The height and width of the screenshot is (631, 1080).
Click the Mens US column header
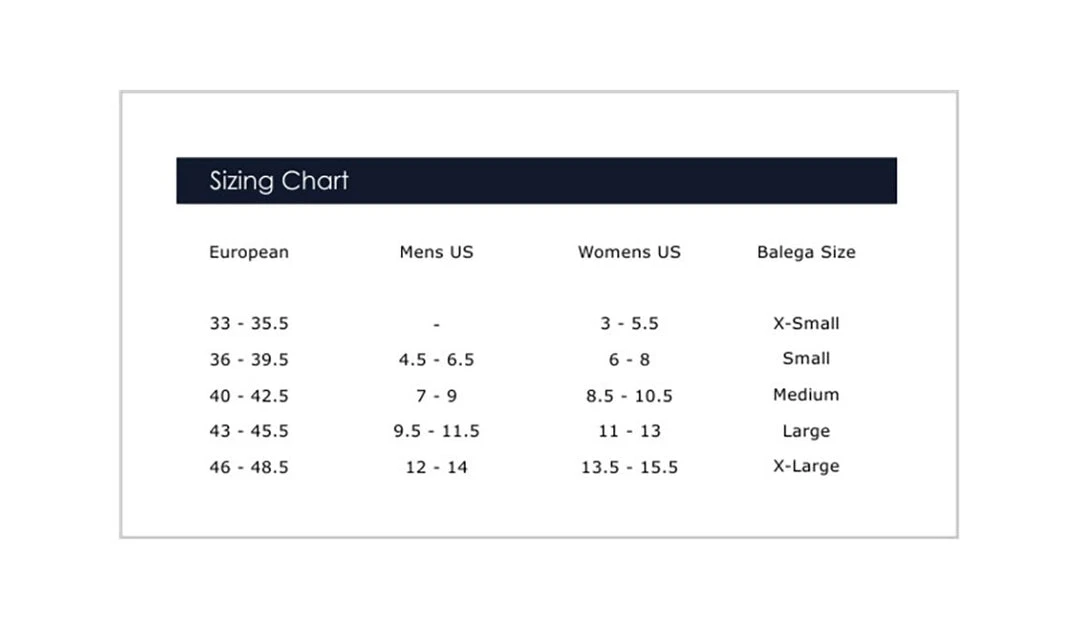pyautogui.click(x=436, y=253)
